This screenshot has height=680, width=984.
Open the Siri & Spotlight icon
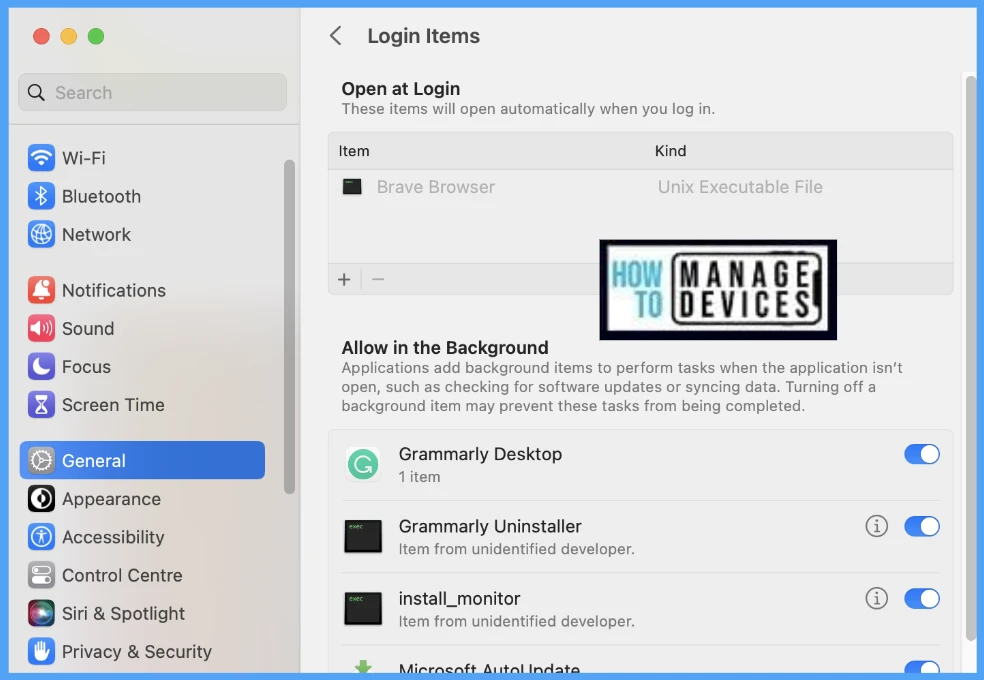(x=41, y=614)
